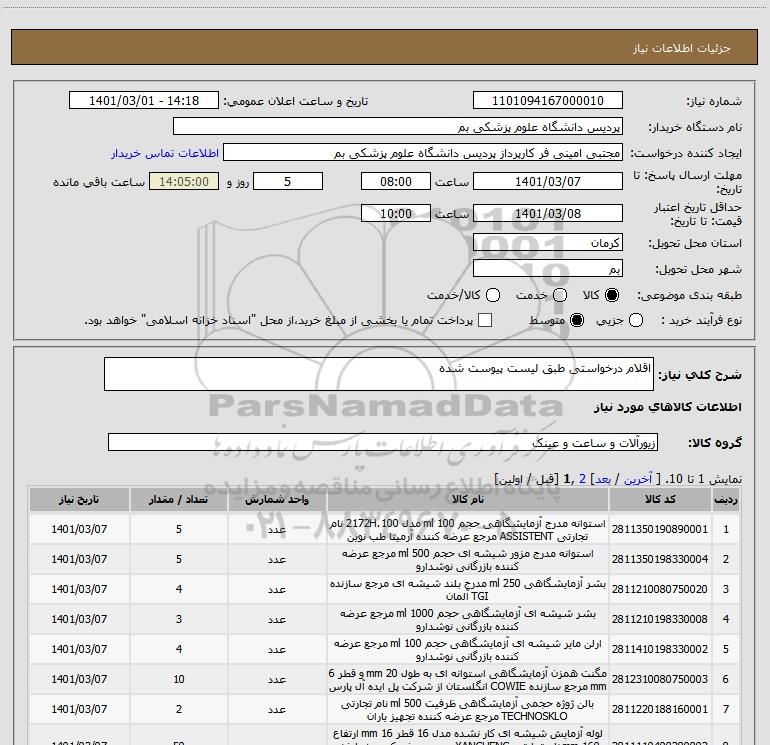
Task: Click quantity 2 in row 7
Action: click(179, 709)
